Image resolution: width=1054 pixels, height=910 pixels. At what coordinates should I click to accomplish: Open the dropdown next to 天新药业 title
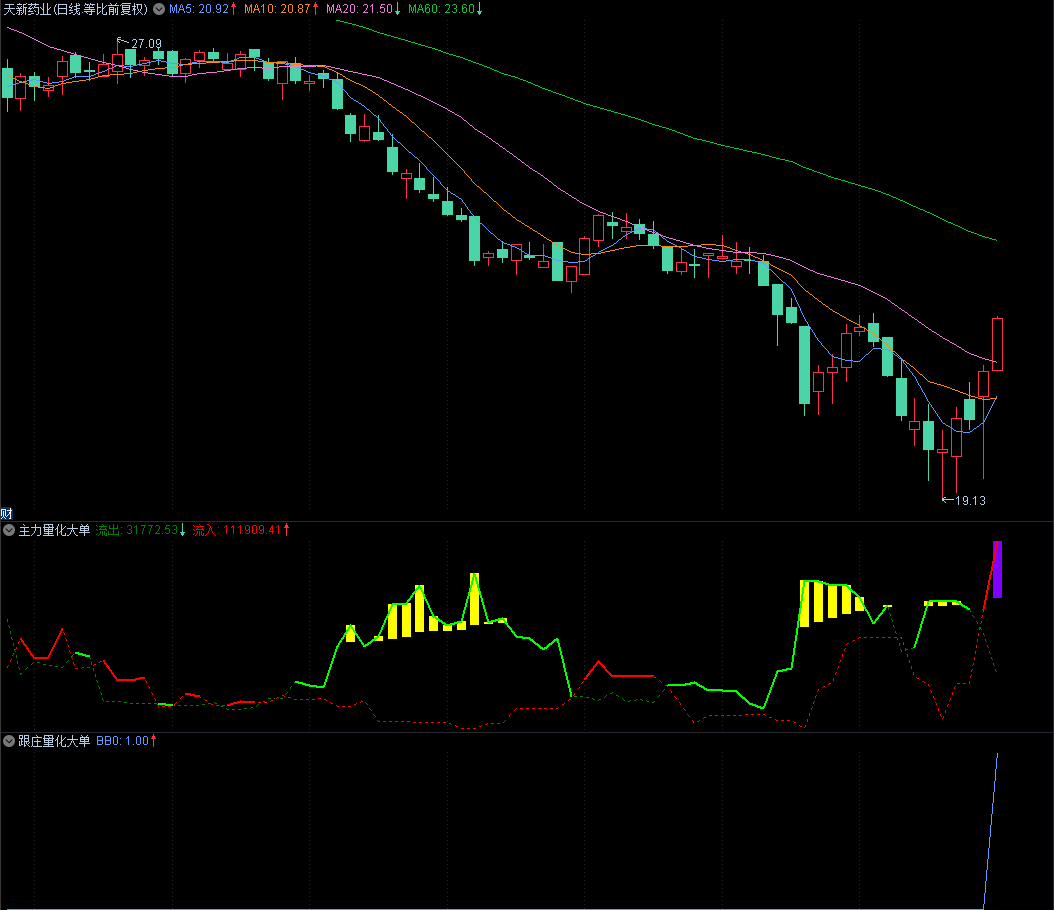158,9
